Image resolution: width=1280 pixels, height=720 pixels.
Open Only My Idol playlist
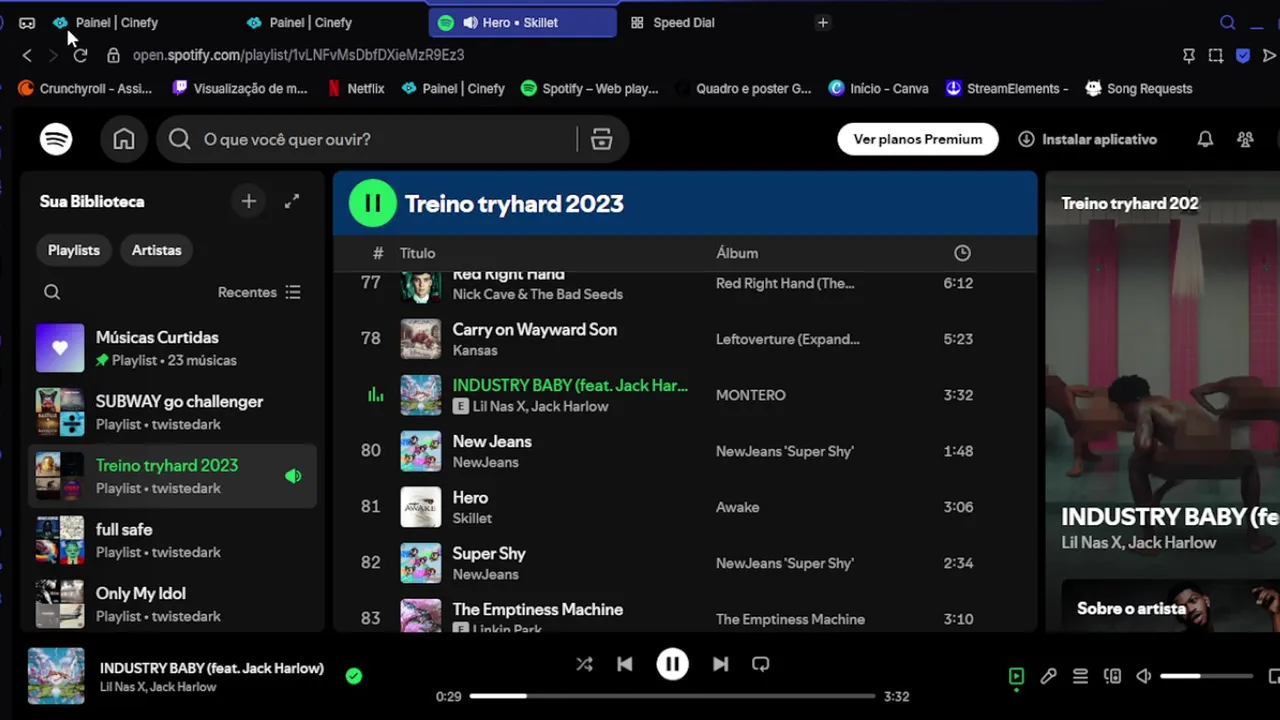172,604
